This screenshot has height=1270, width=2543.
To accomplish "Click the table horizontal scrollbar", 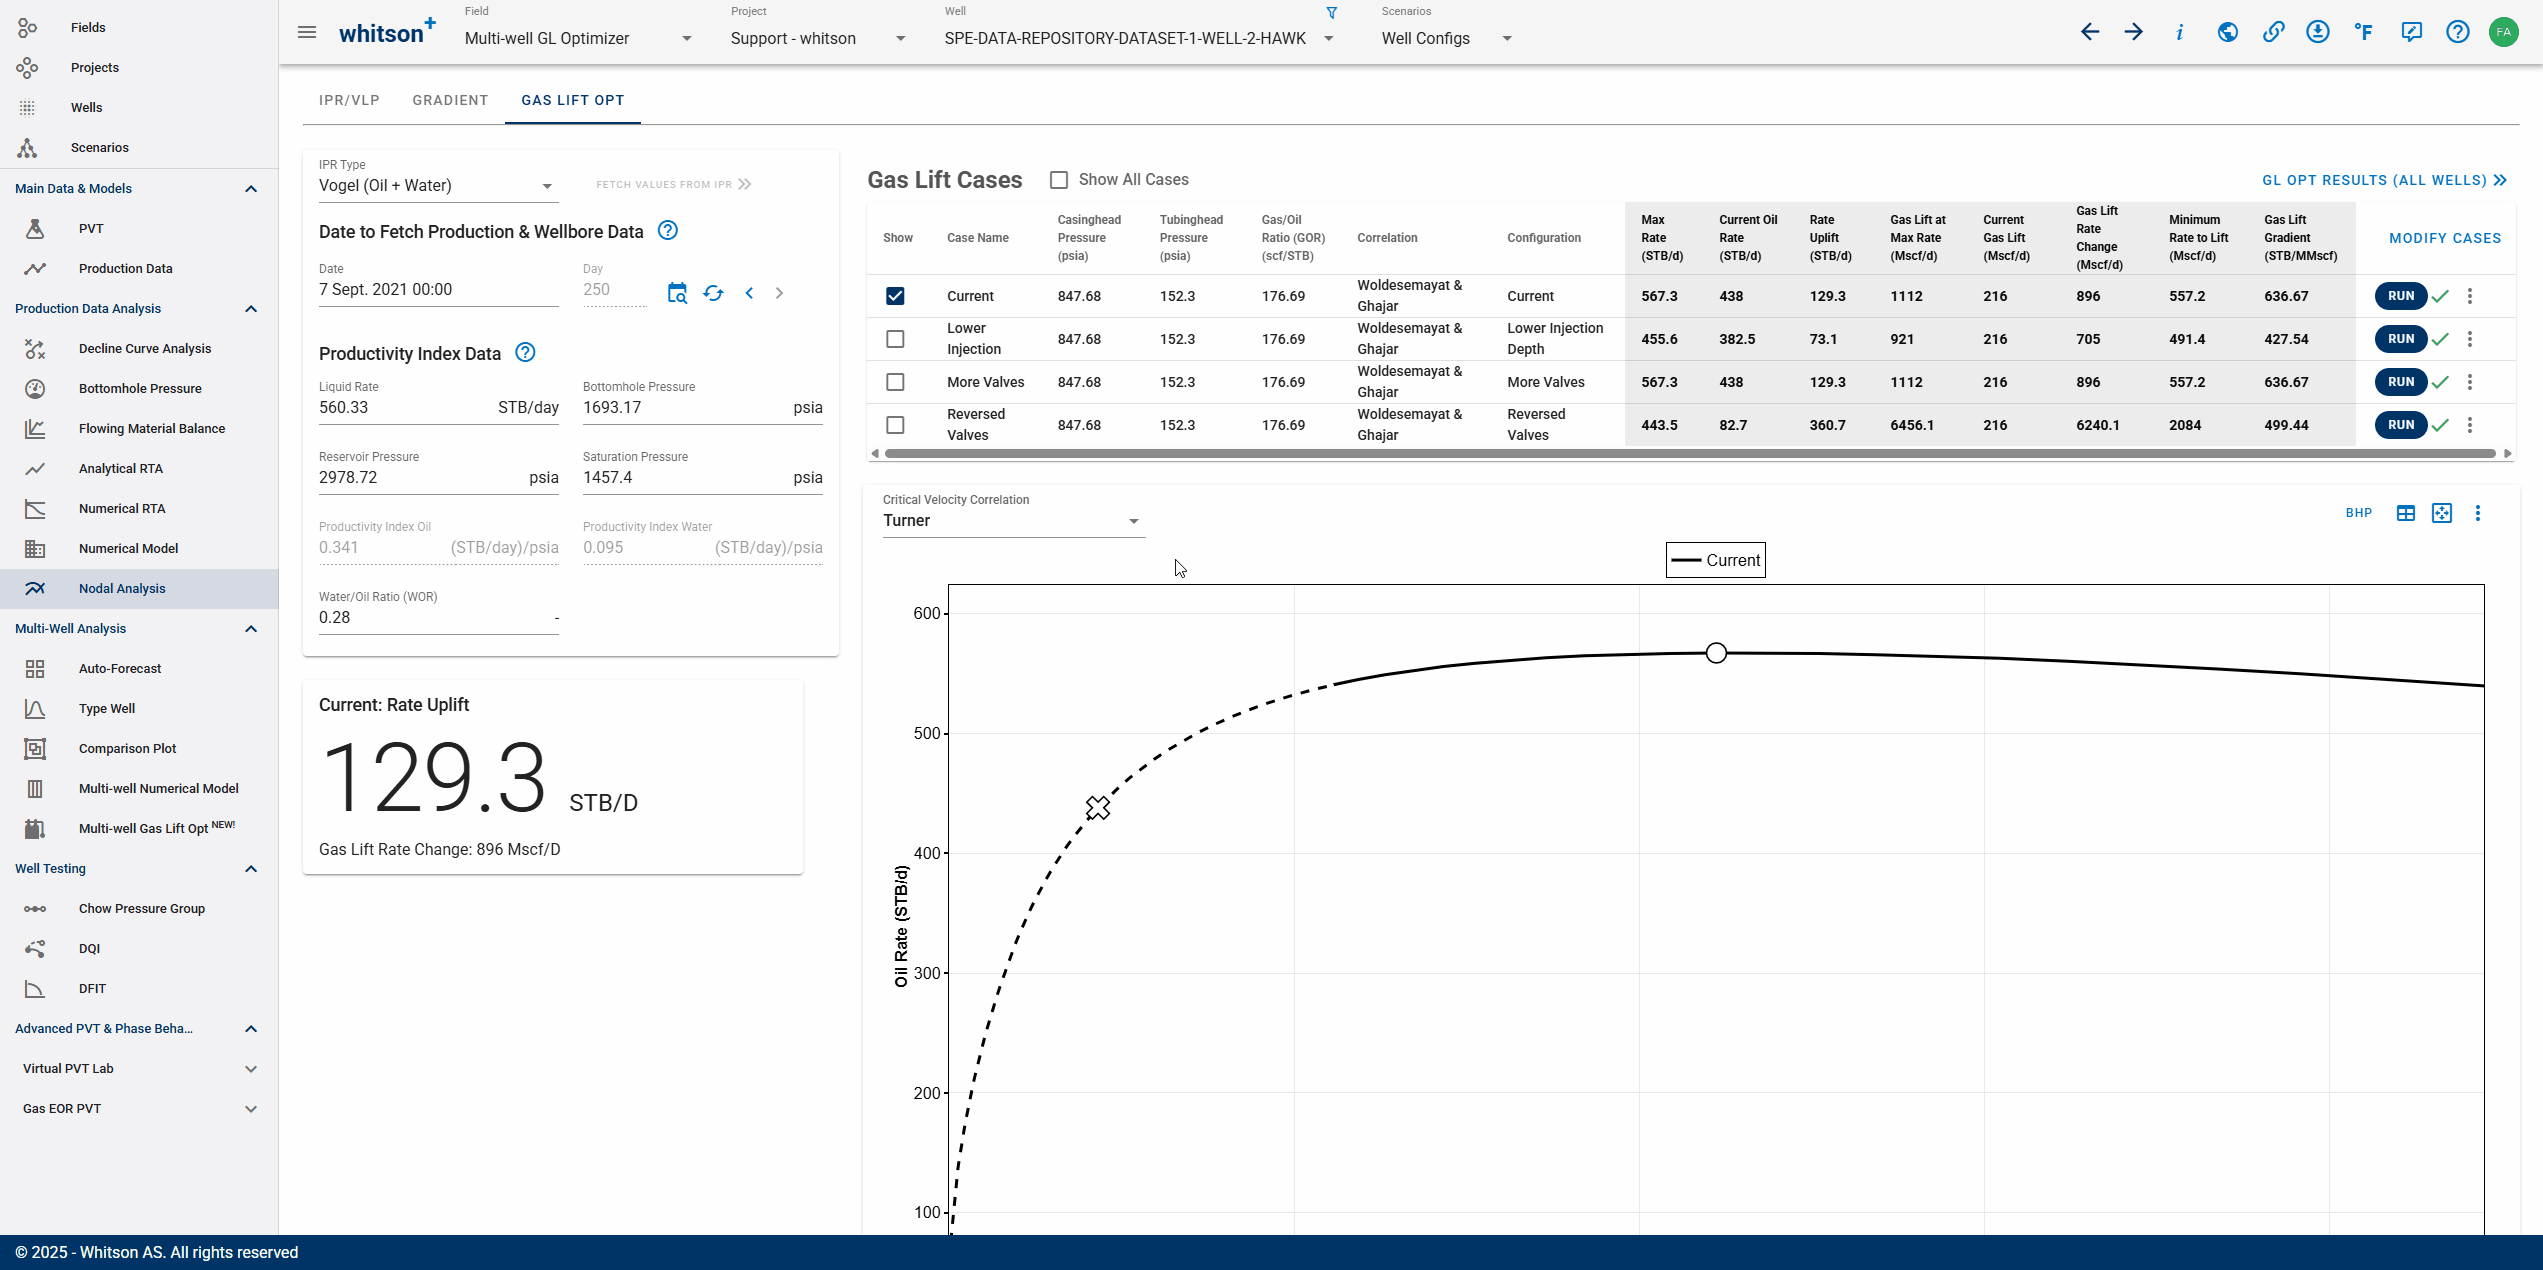I will [x=1690, y=454].
